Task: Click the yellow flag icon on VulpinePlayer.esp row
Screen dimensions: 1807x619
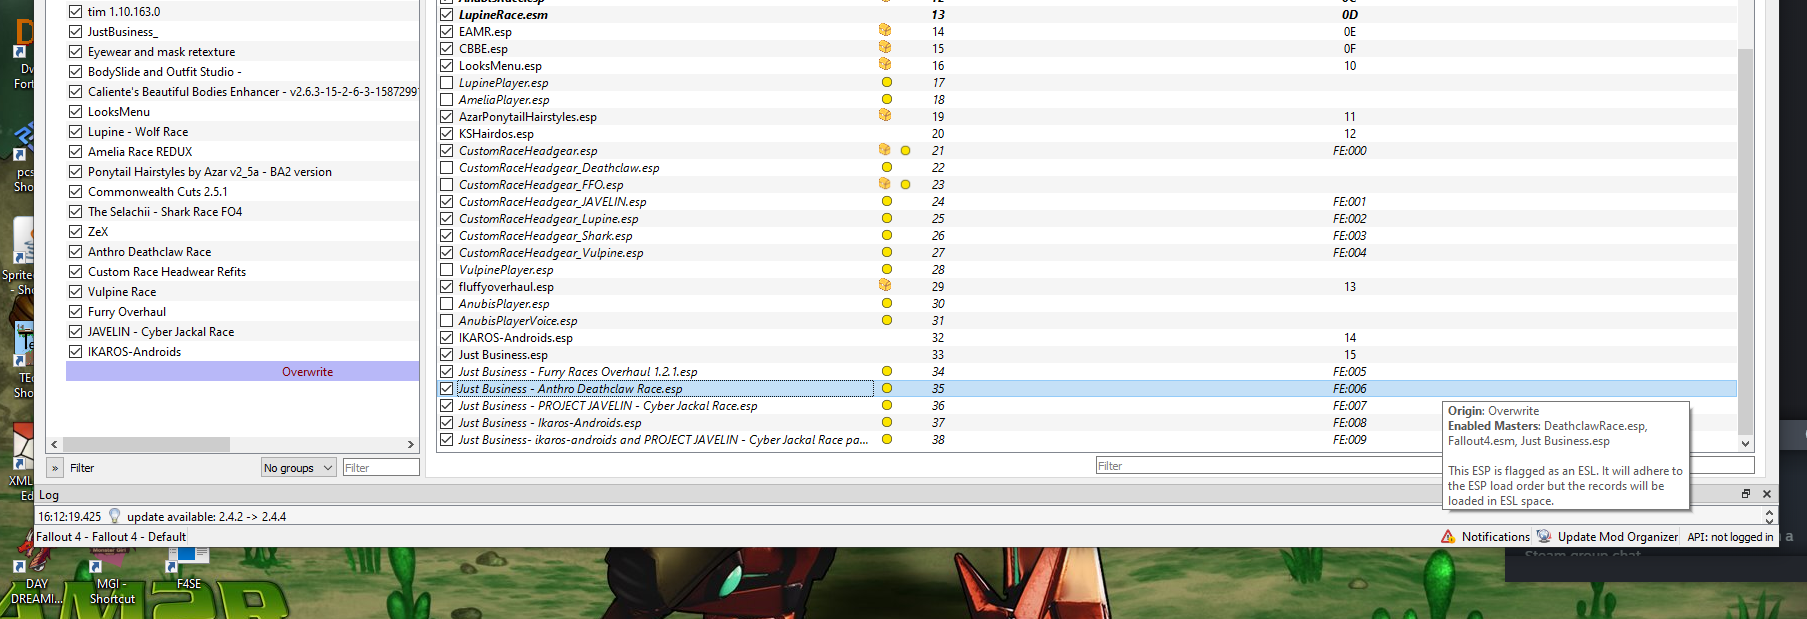Action: (x=887, y=269)
